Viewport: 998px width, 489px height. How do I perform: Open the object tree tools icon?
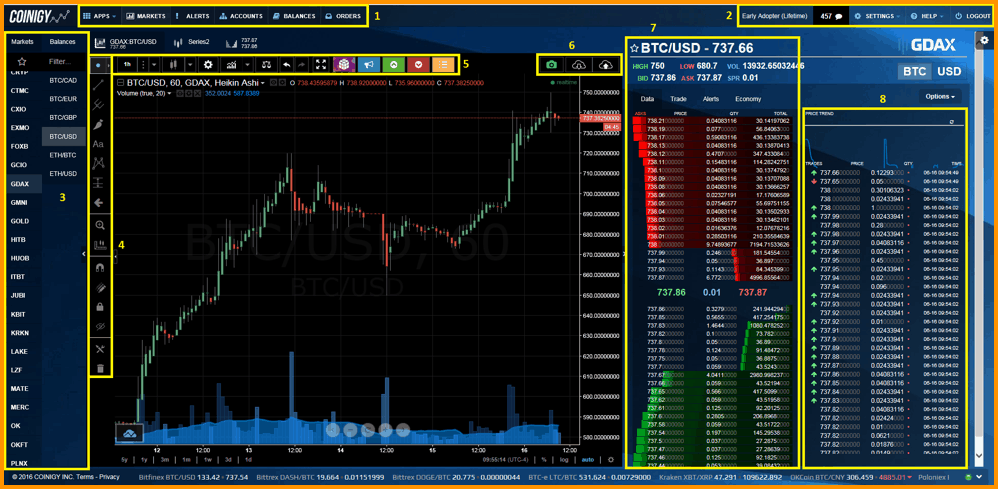[99, 348]
